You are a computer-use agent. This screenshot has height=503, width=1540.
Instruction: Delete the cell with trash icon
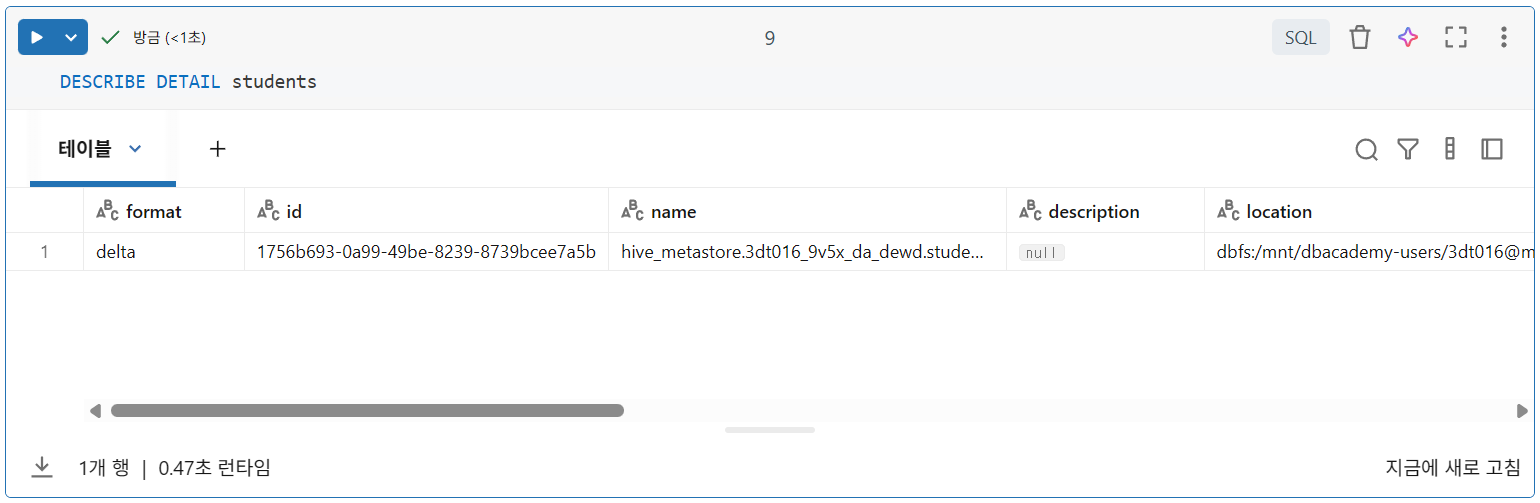pos(1359,38)
